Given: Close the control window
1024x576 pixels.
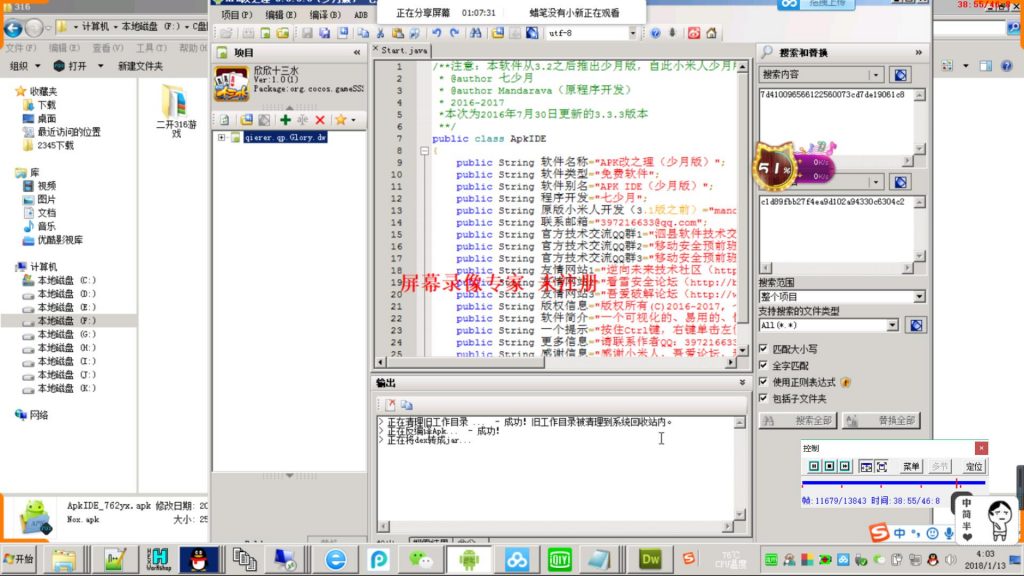Looking at the screenshot, I should (981, 448).
